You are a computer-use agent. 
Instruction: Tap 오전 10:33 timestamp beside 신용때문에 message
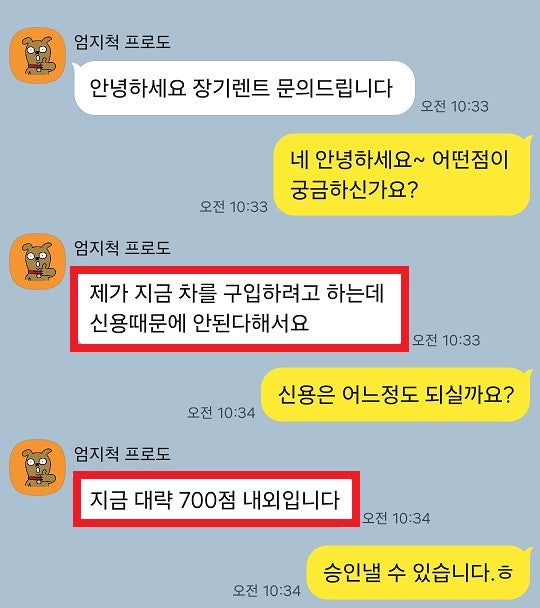pos(446,340)
